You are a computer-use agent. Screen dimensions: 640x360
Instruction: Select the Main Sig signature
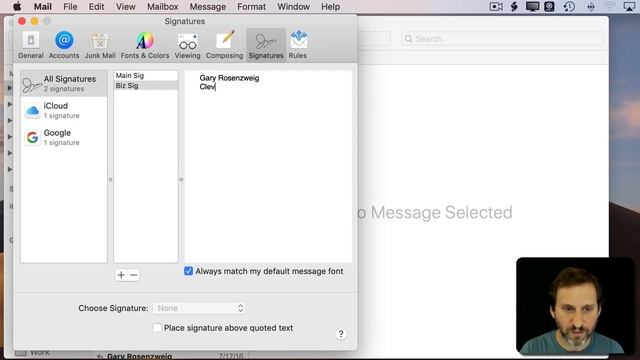point(146,76)
